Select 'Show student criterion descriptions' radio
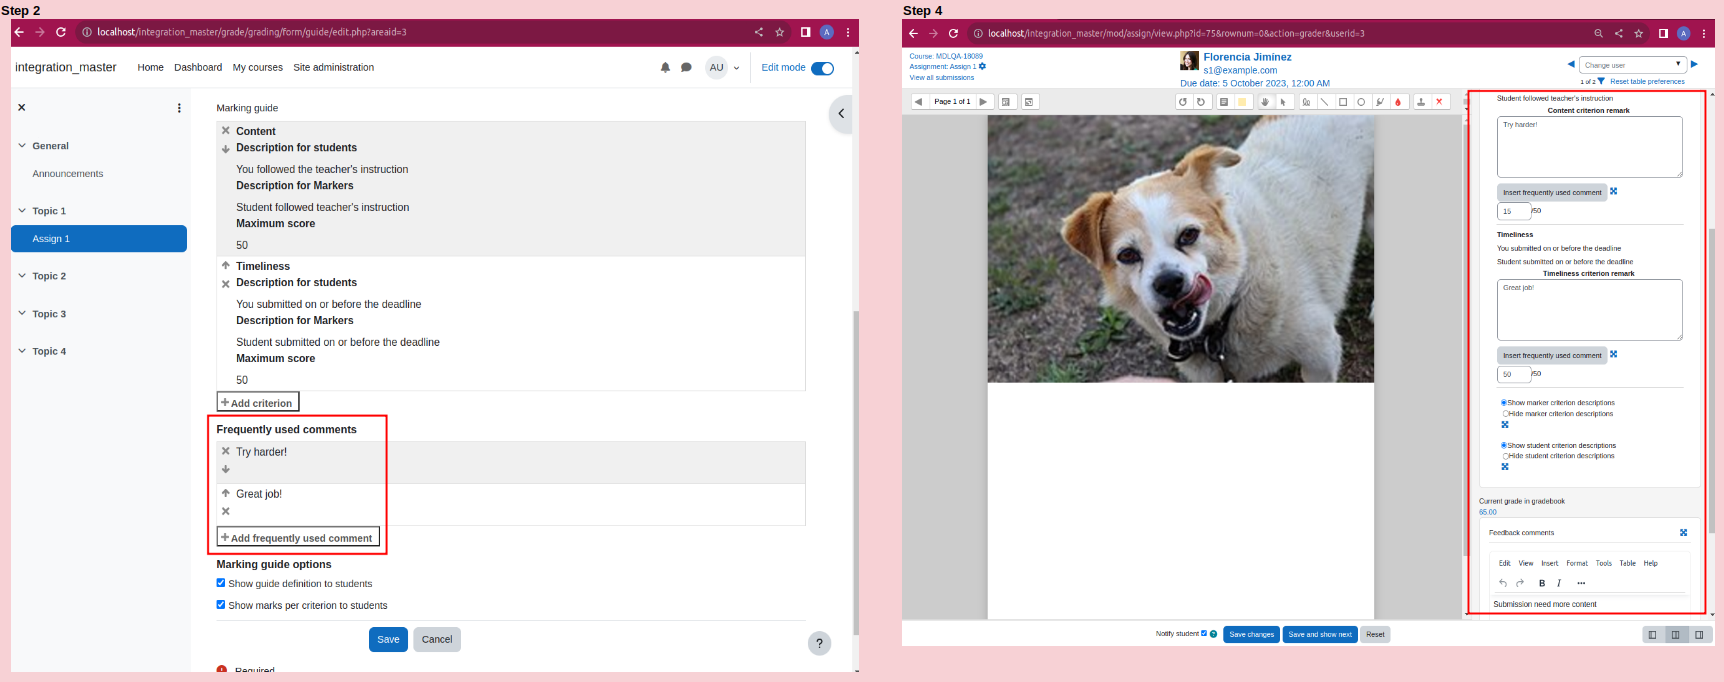Viewport: 1724px width, 682px height. point(1504,446)
